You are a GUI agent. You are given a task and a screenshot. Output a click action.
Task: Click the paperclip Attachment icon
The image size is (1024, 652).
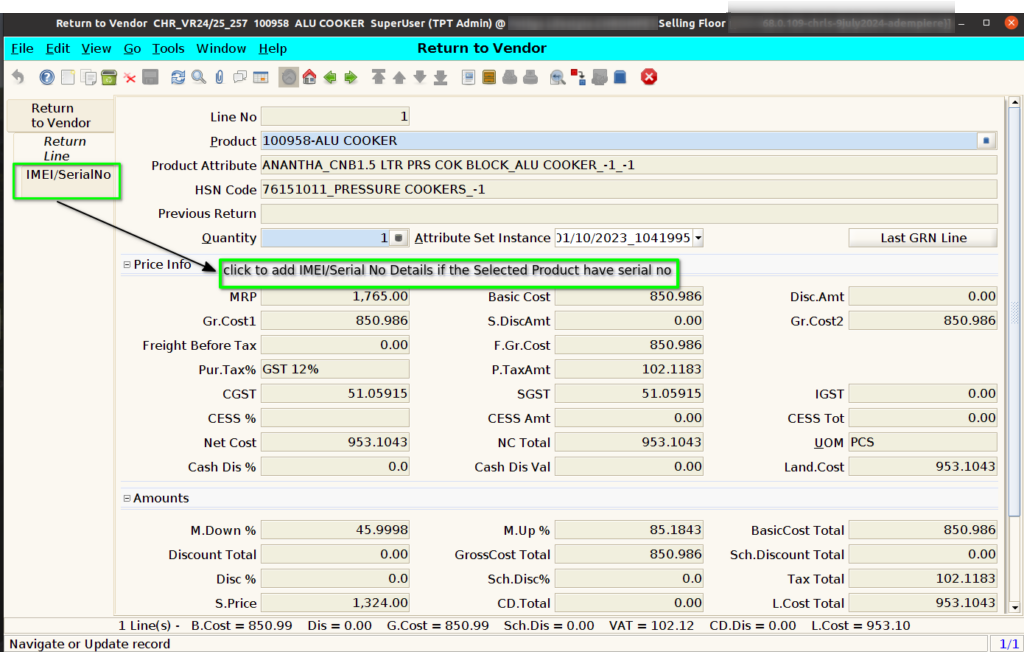click(x=219, y=77)
